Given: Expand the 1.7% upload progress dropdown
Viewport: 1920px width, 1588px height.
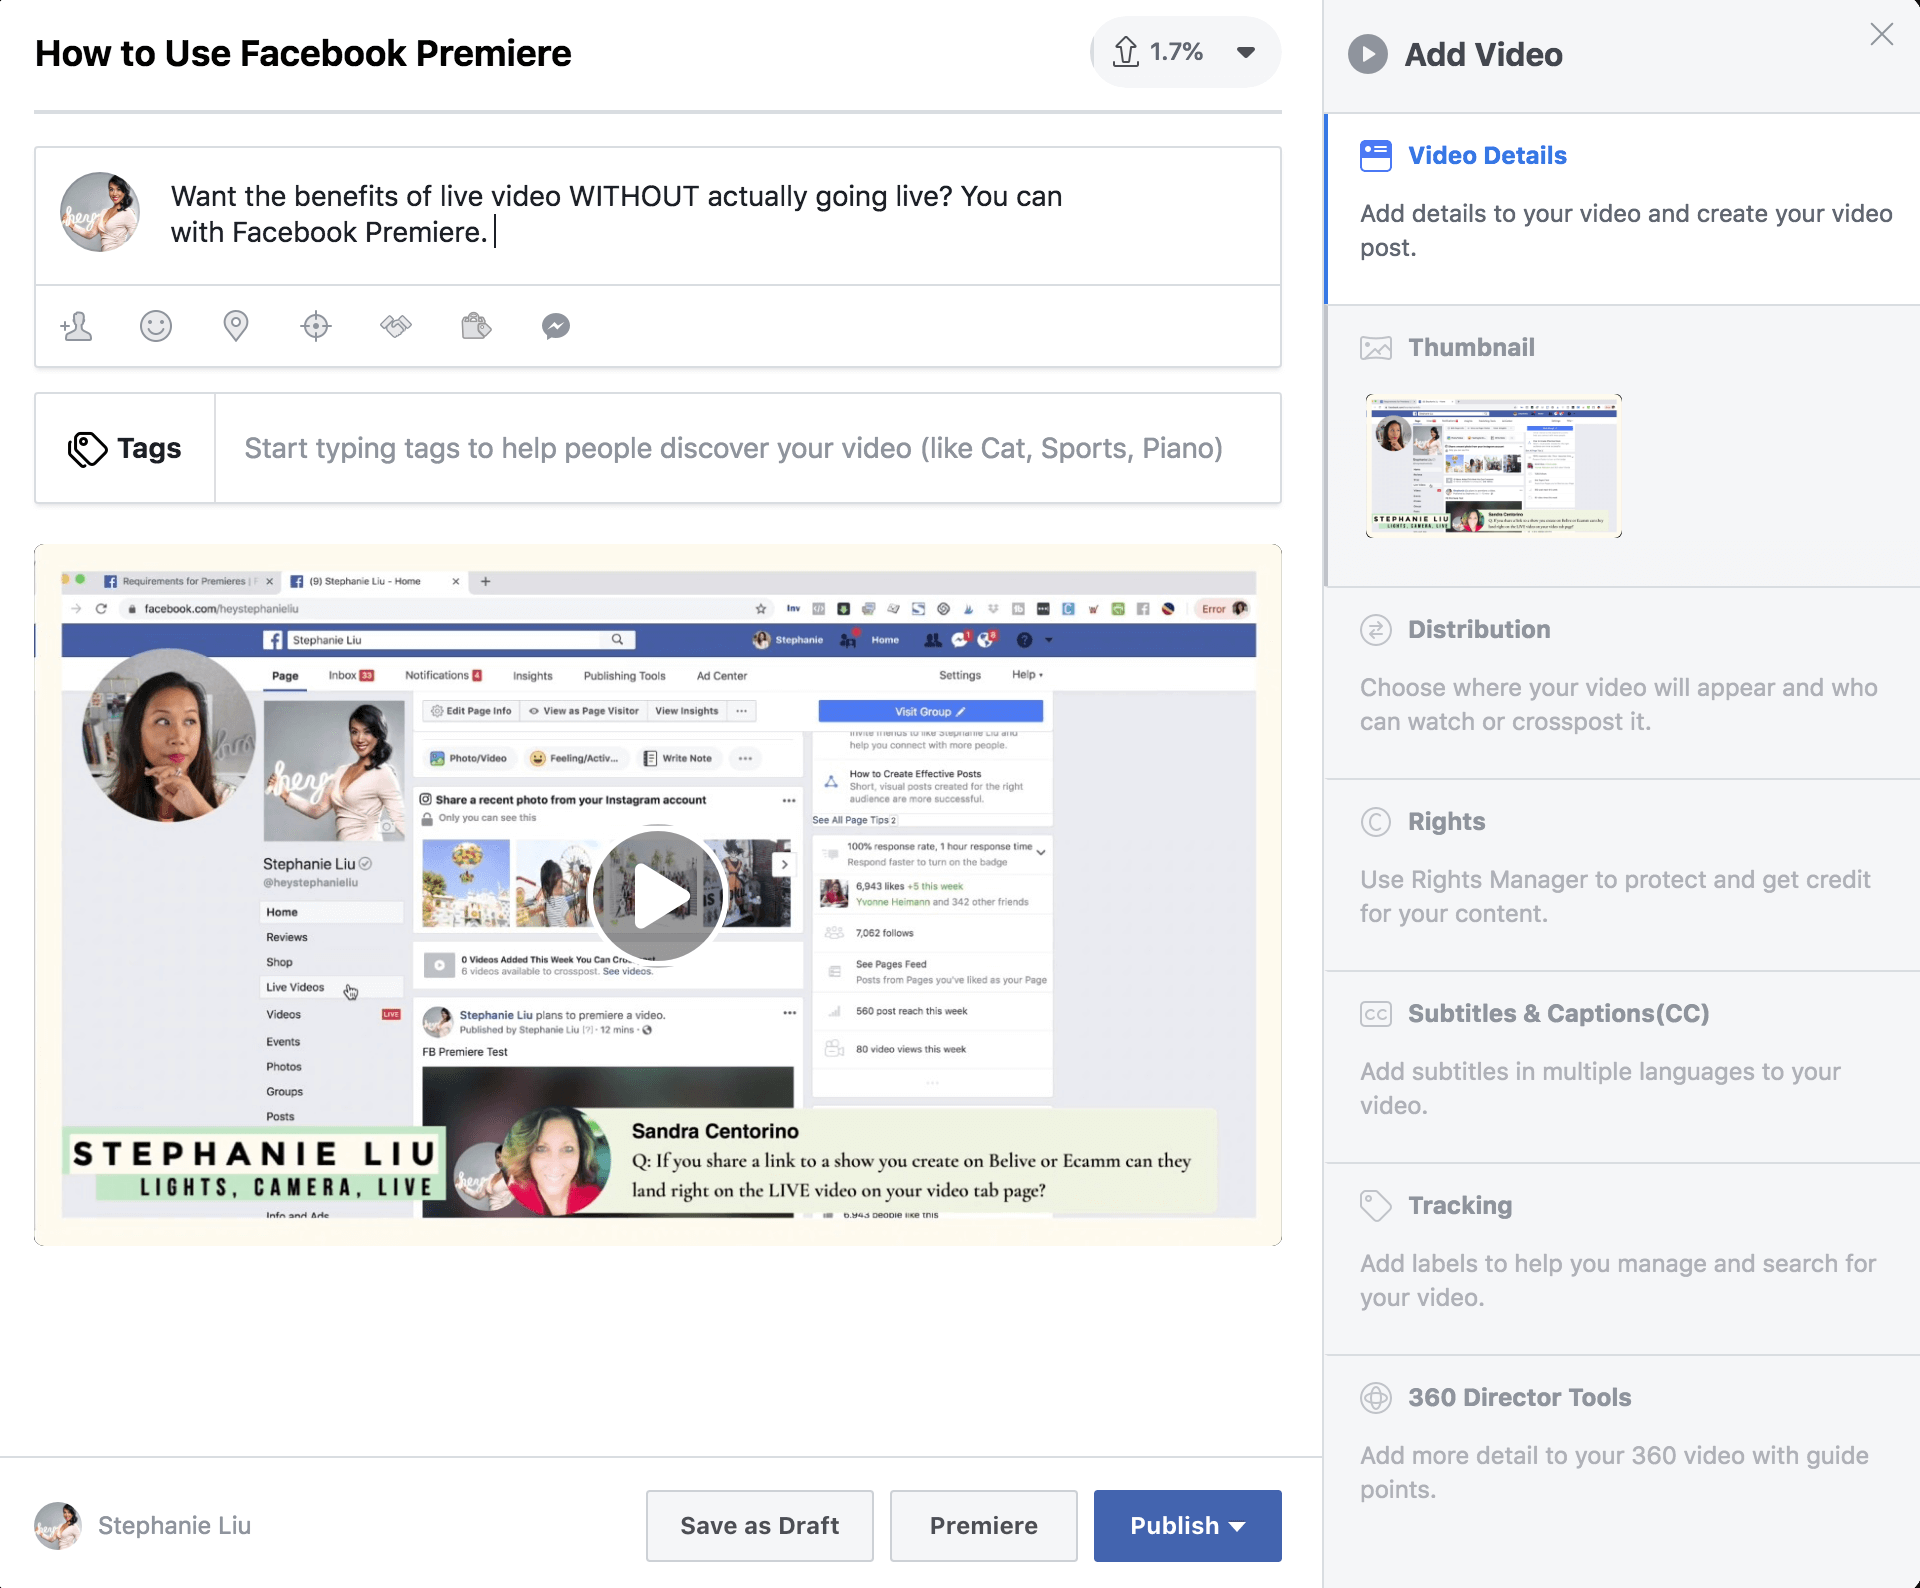Looking at the screenshot, I should (x=1245, y=52).
